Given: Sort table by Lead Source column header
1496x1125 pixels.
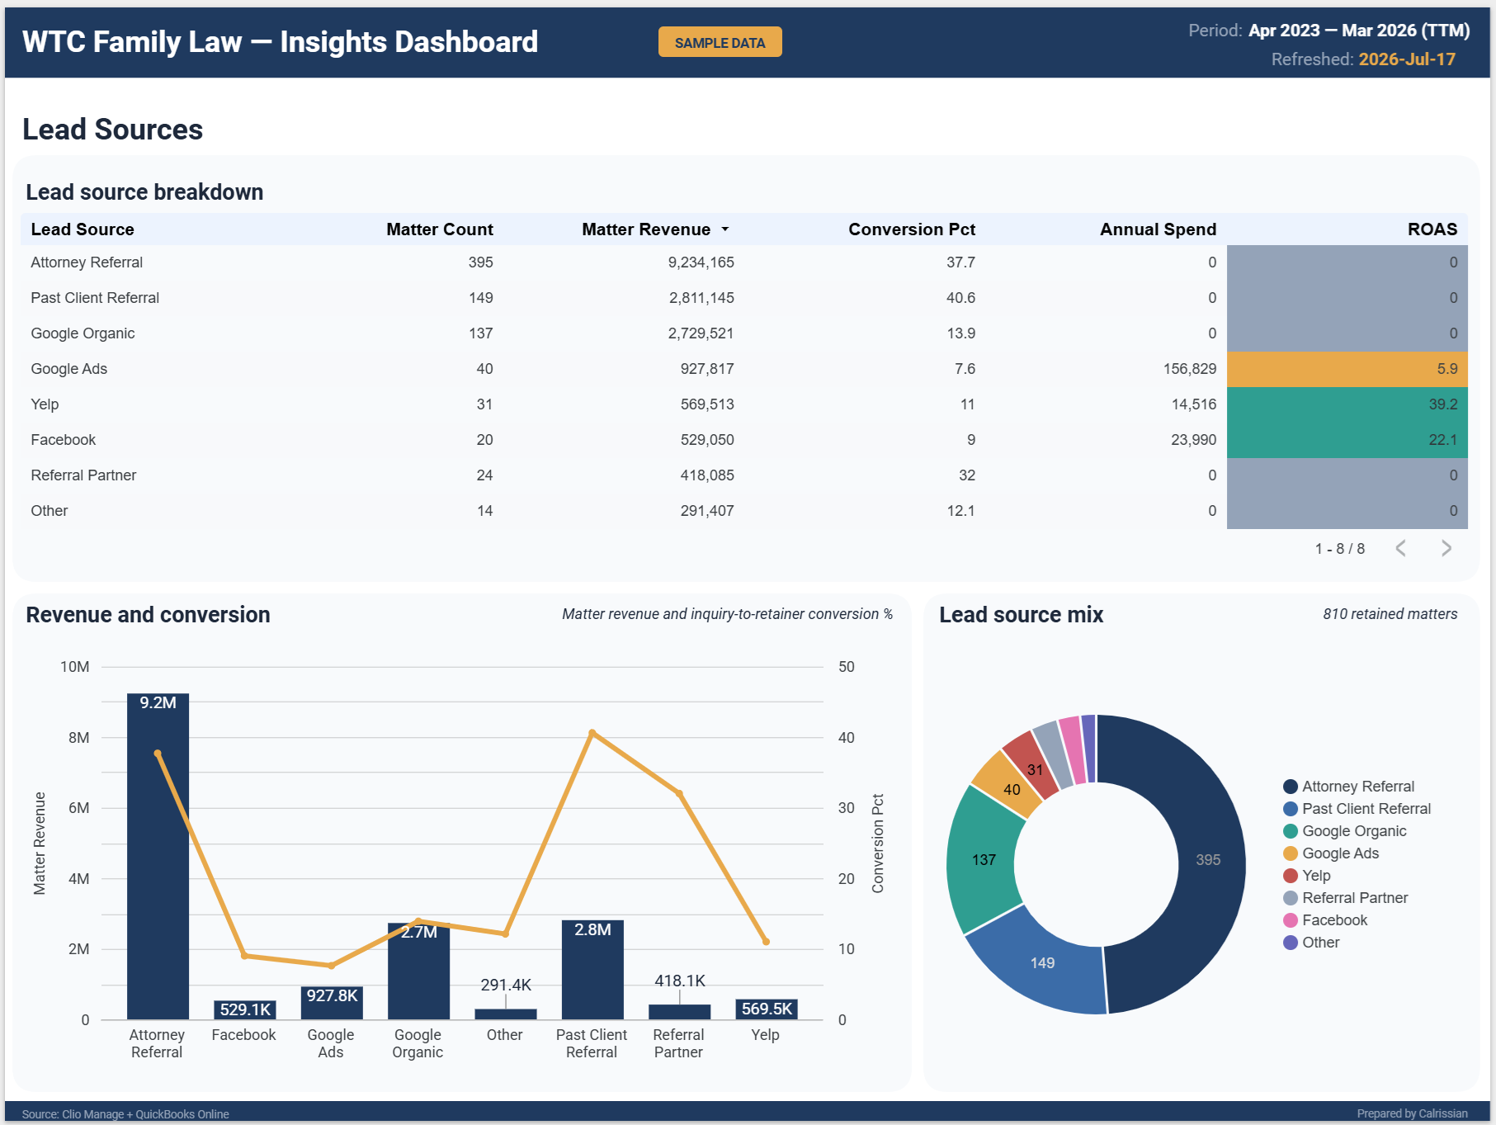Looking at the screenshot, I should coord(82,229).
